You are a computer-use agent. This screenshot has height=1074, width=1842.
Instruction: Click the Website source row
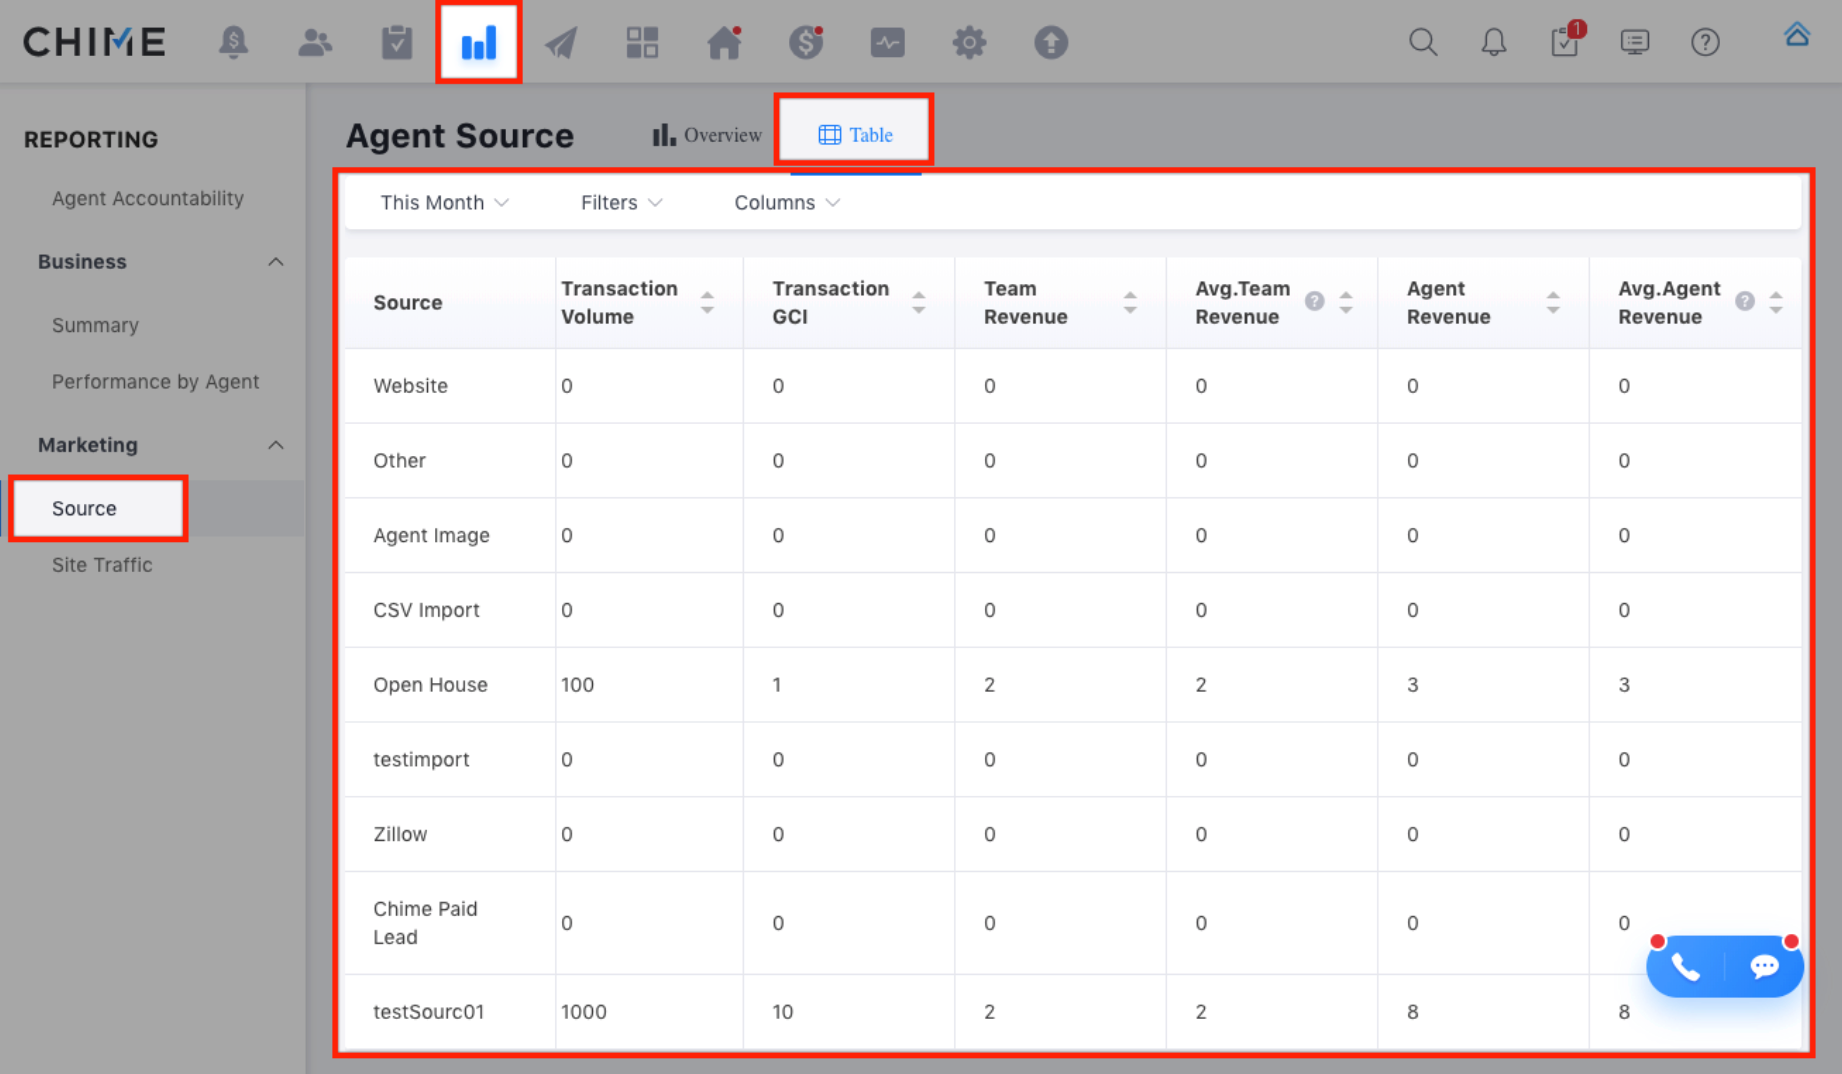(1073, 386)
